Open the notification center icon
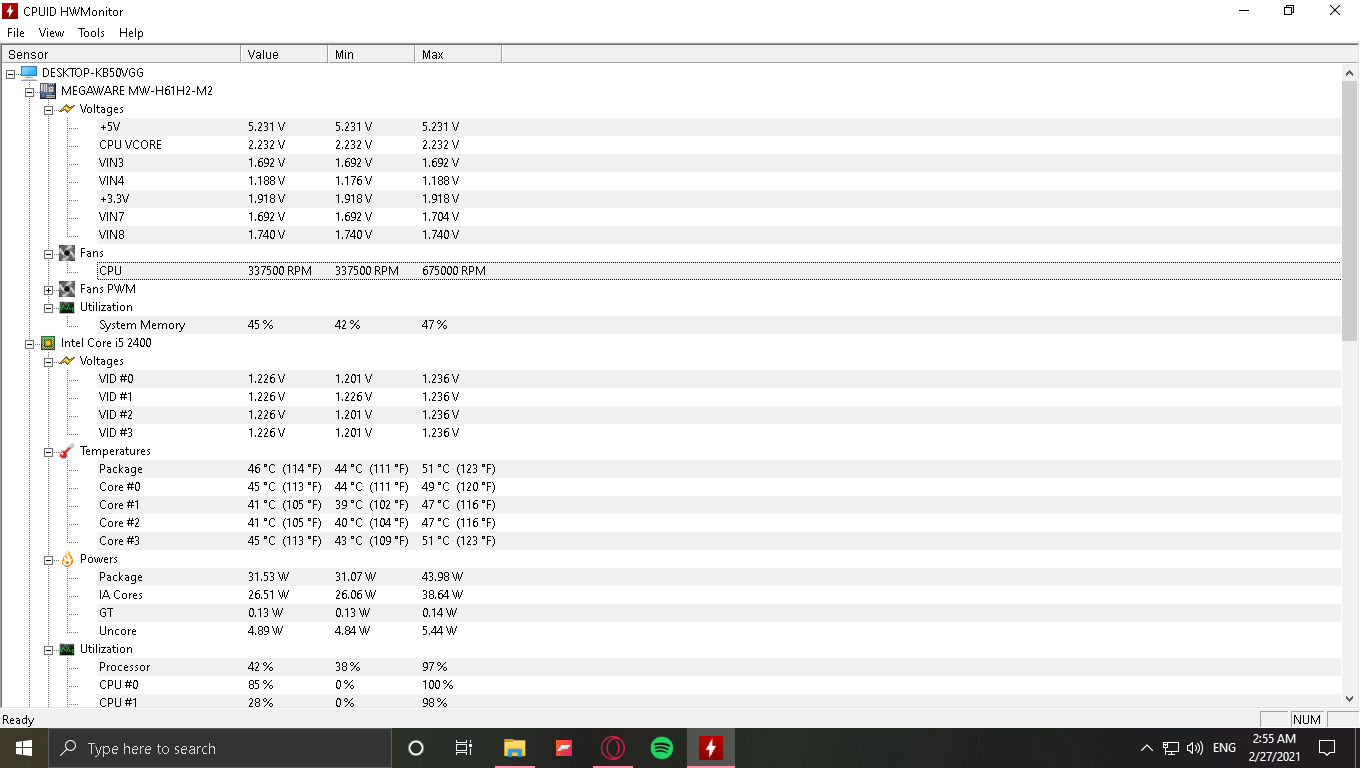 [1327, 748]
